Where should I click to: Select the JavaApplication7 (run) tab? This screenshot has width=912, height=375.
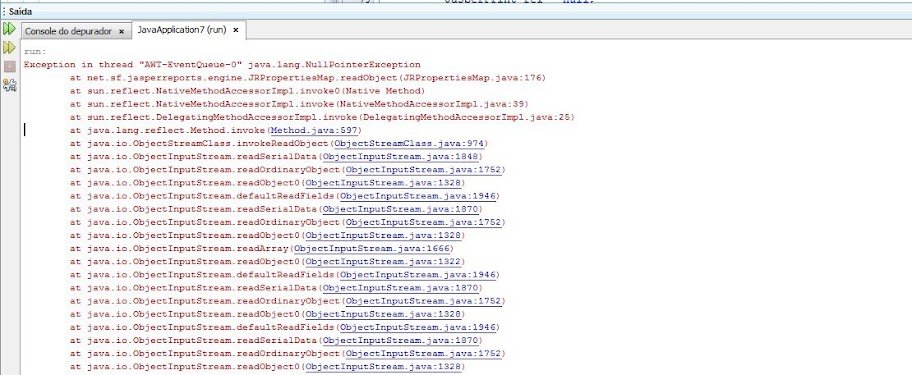181,30
